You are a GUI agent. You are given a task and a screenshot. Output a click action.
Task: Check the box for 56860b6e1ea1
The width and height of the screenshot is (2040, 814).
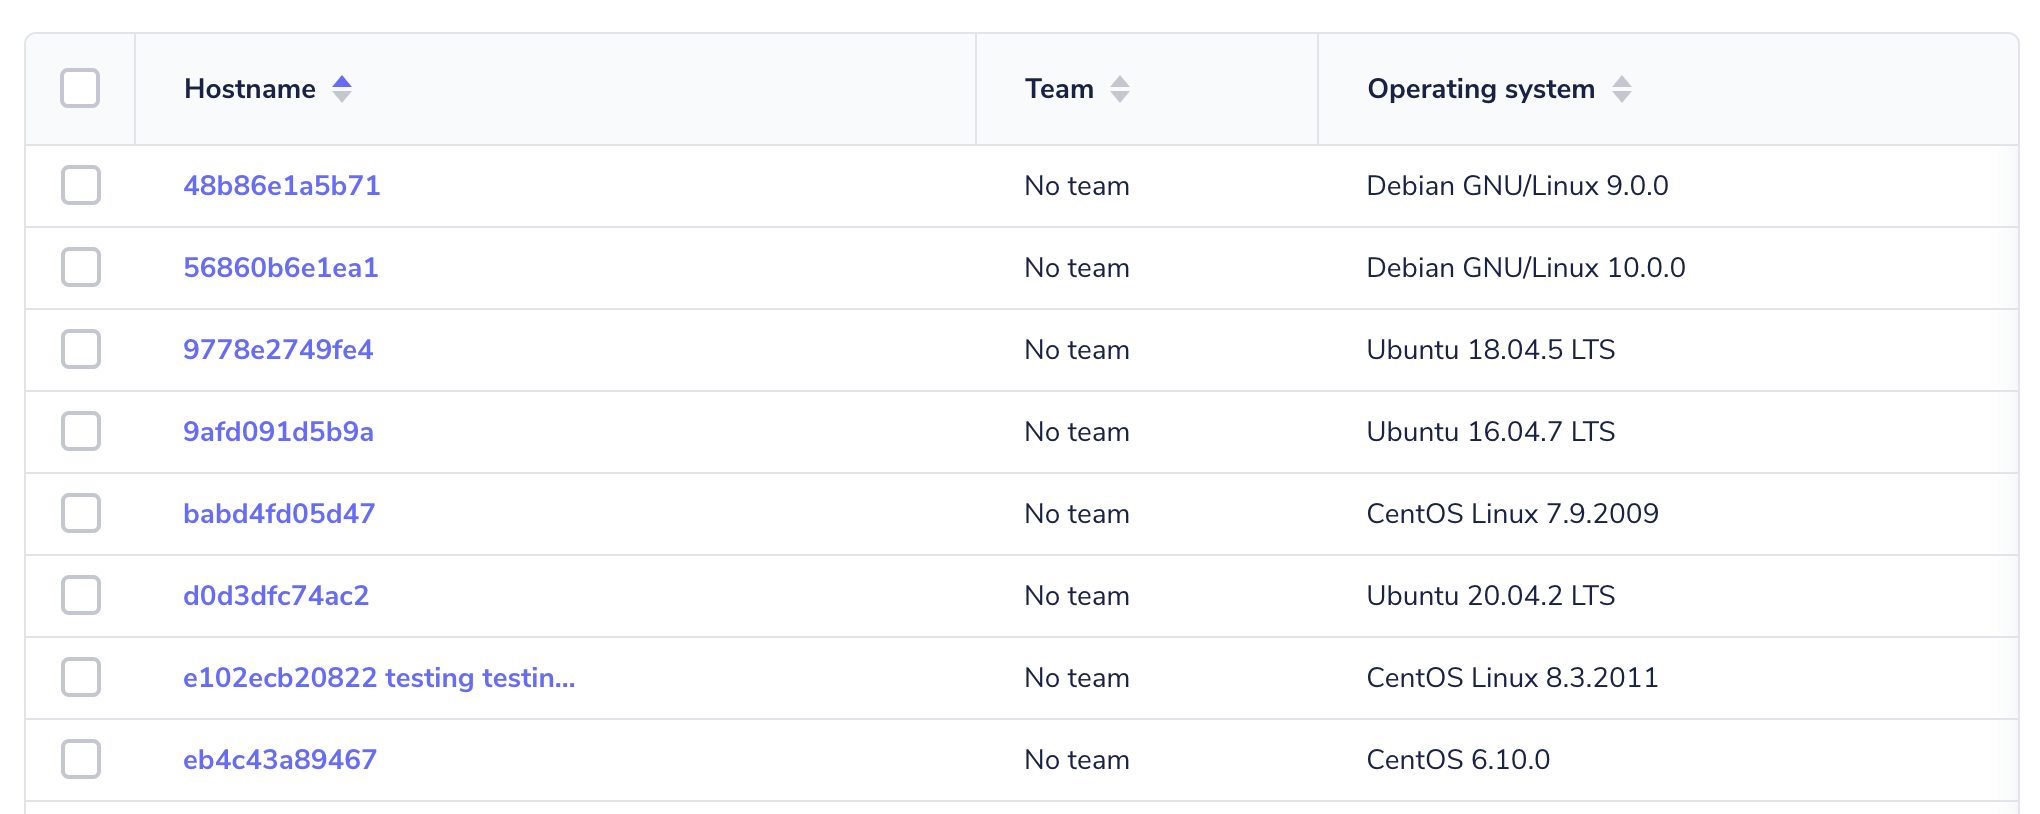[80, 267]
